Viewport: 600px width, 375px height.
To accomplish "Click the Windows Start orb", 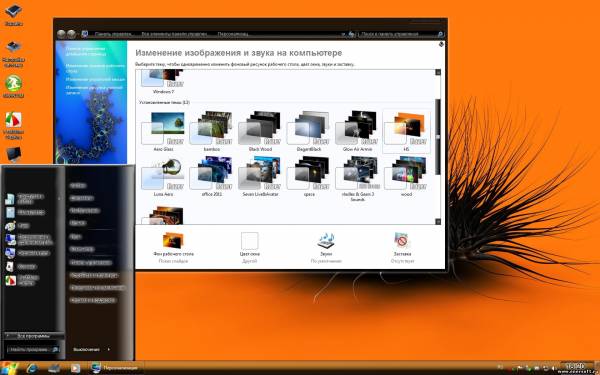I will tap(10, 368).
